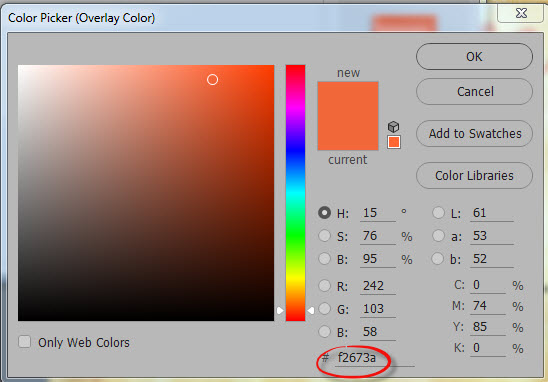This screenshot has height=382, width=548.
Task: Click the Lab b field showing 52
Action: [492, 259]
